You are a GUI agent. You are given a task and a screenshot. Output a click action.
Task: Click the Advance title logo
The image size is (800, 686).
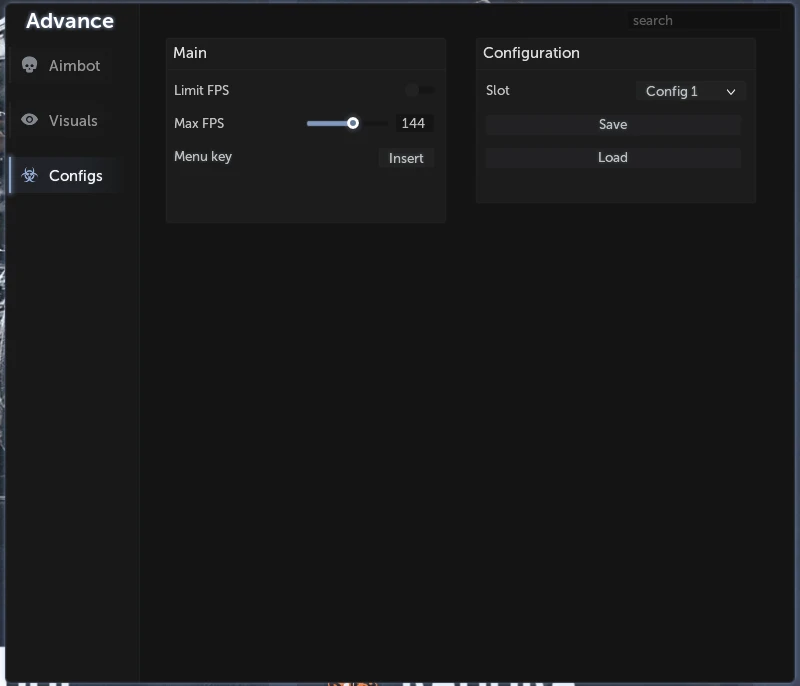70,21
